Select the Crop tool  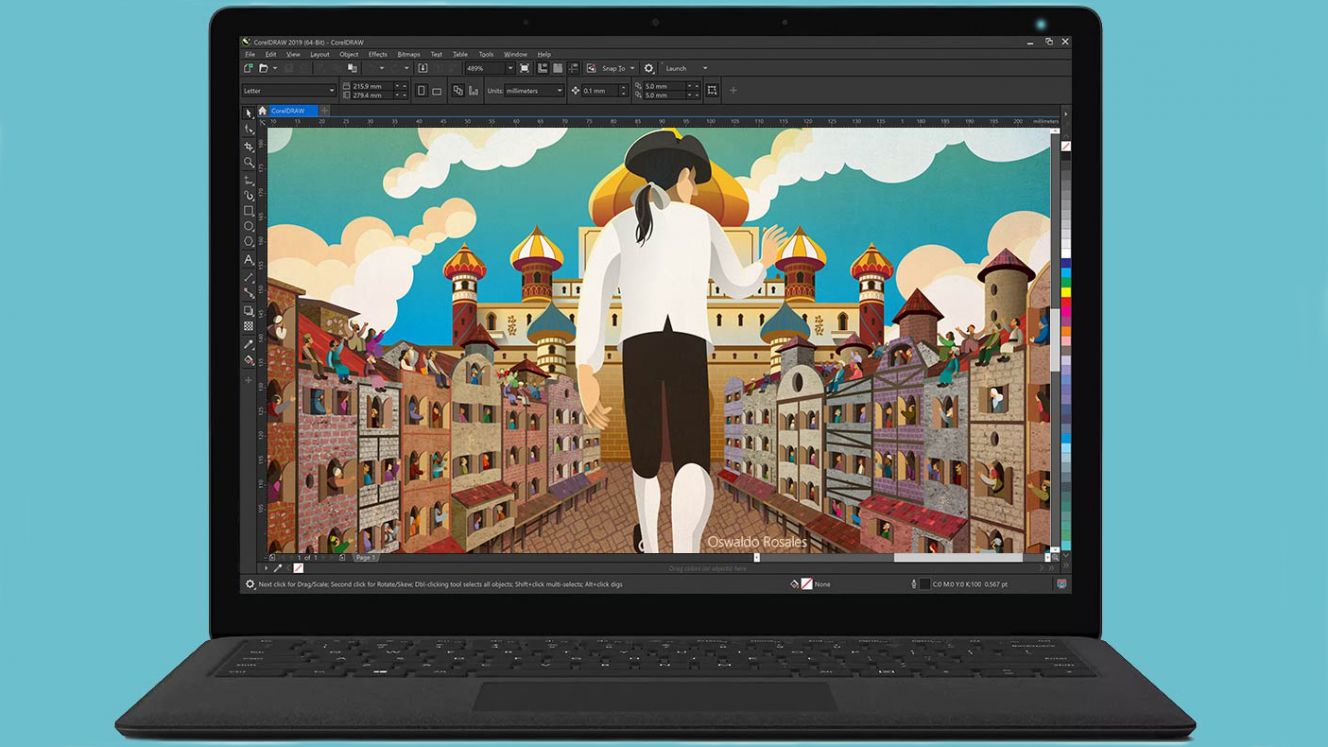(x=249, y=146)
